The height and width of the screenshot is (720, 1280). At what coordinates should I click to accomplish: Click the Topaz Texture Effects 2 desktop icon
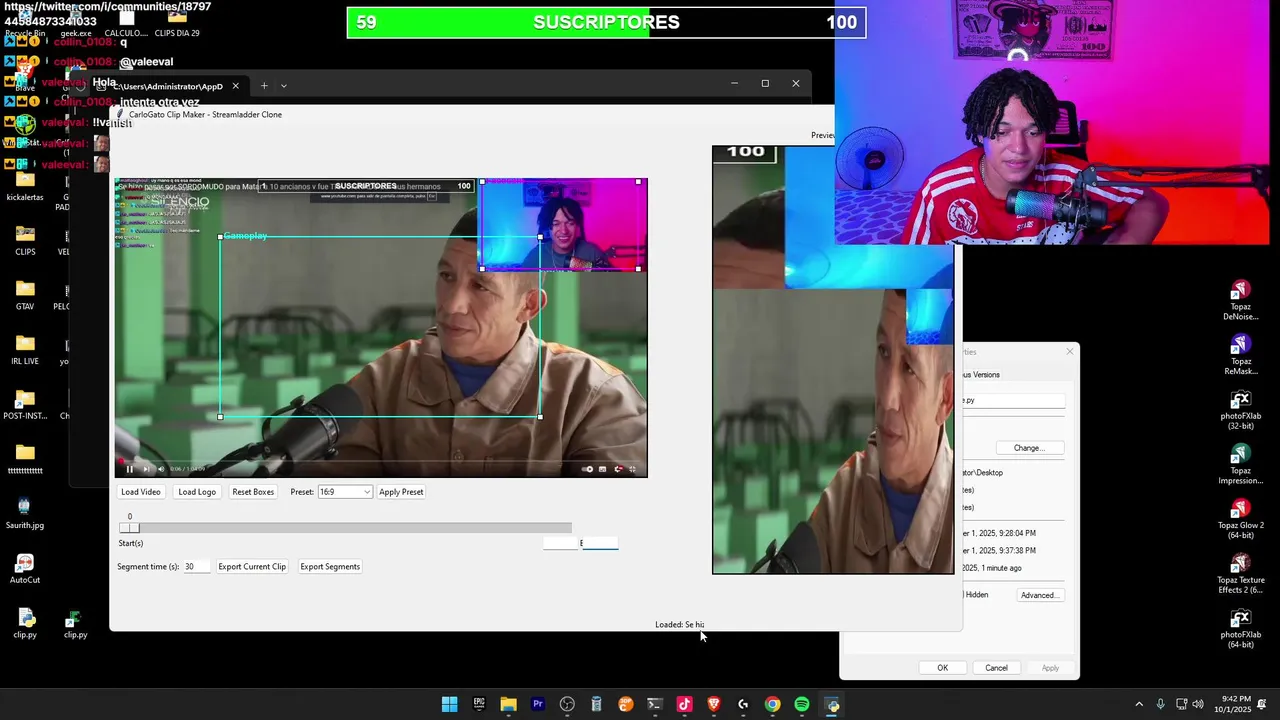point(1241,574)
